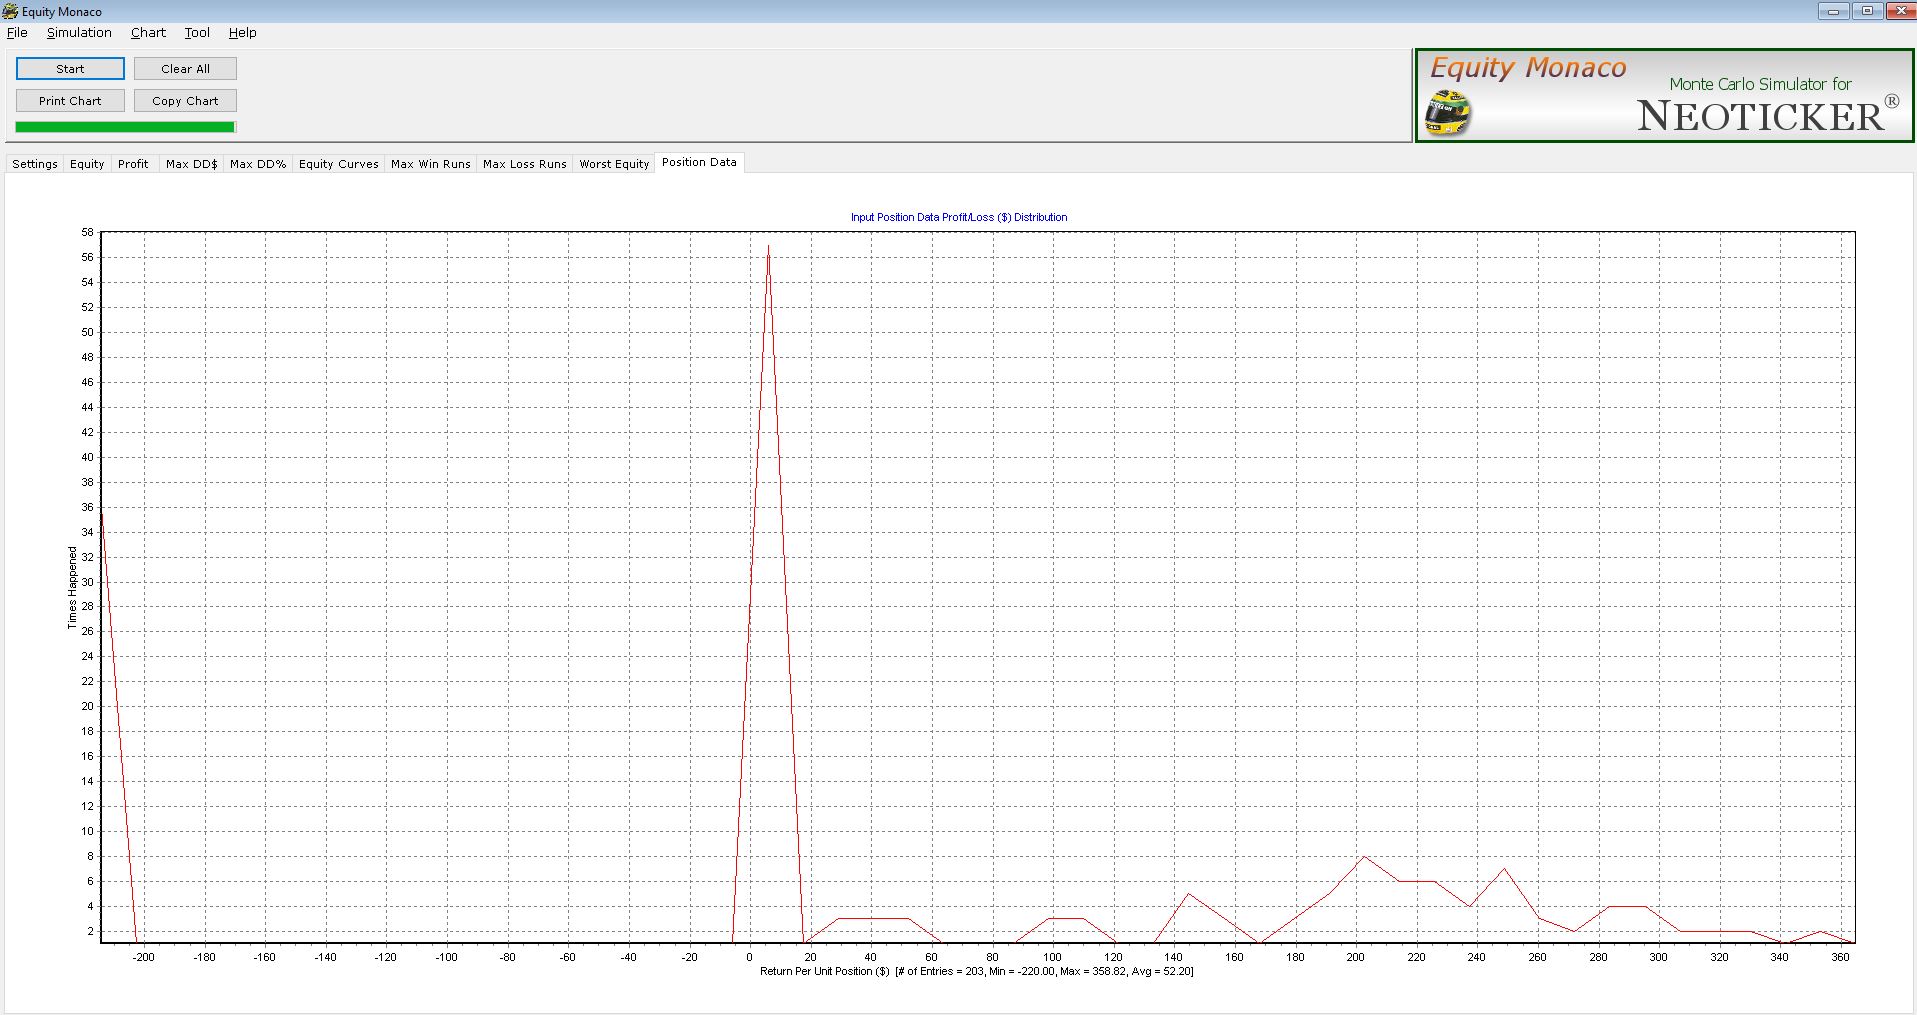The image size is (1917, 1015).
Task: Switch to the Settings tab
Action: (35, 164)
